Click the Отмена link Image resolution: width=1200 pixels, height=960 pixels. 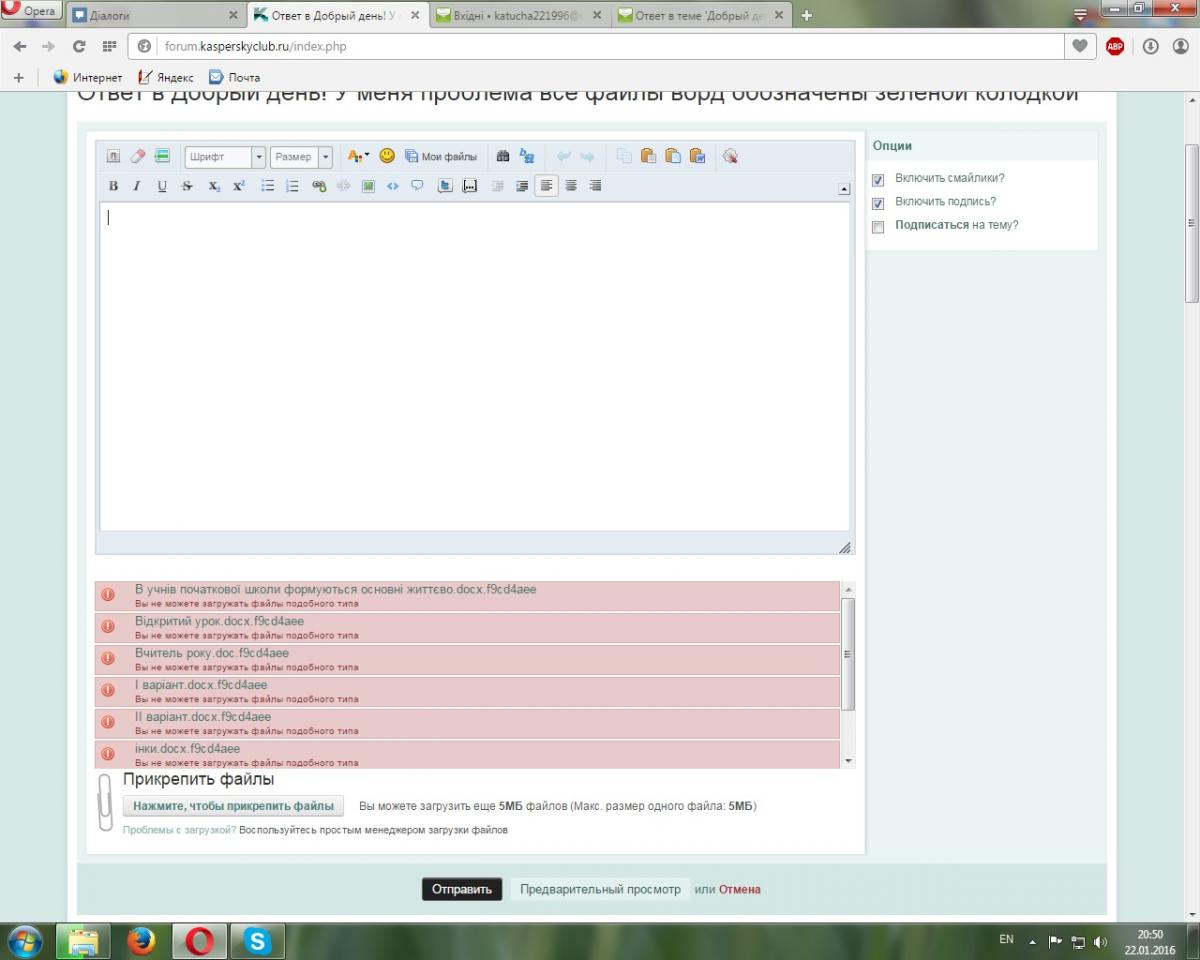[740, 889]
